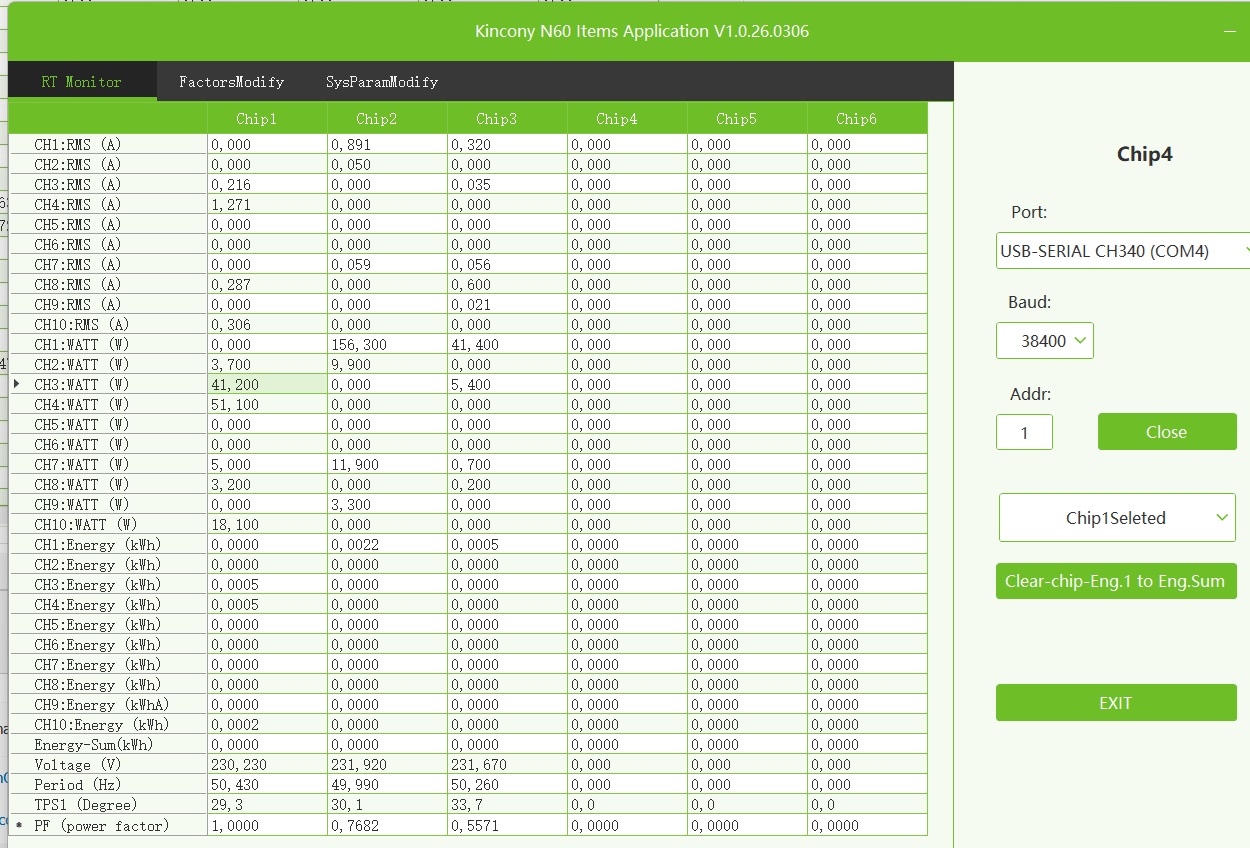The height and width of the screenshot is (848, 1250).
Task: Click the Chip1 Voltage cell showing 230,230
Action: (266, 765)
